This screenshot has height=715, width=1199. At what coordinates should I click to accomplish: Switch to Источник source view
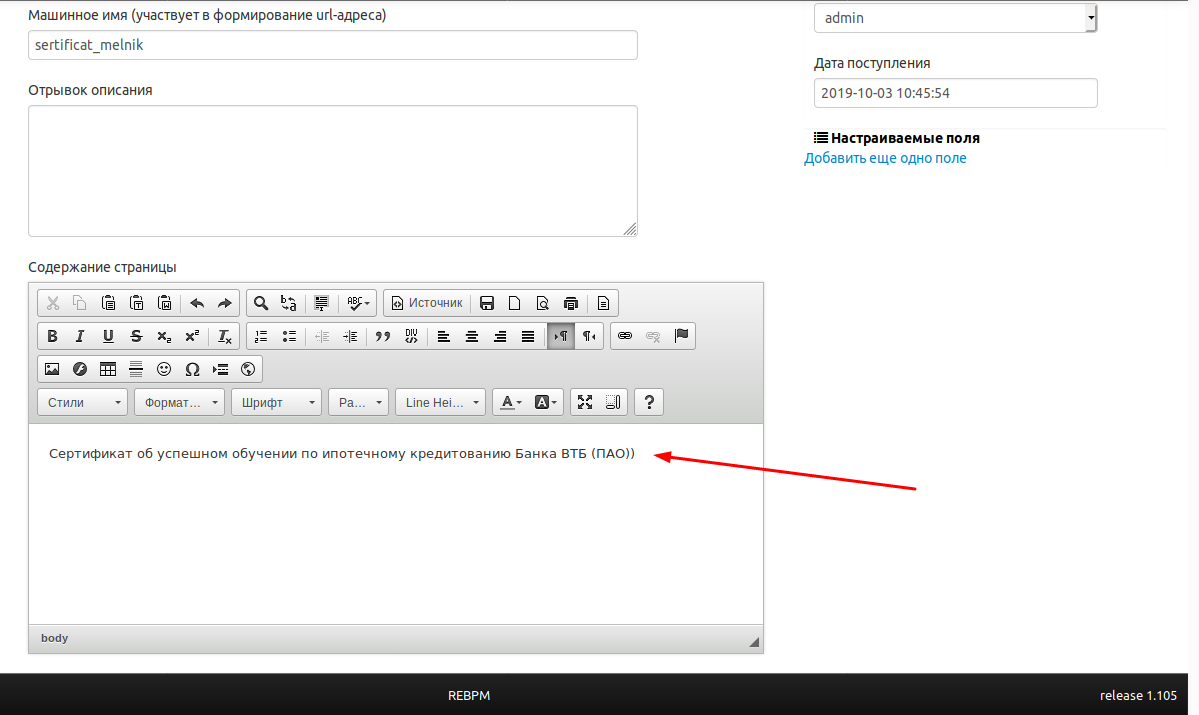pos(427,303)
